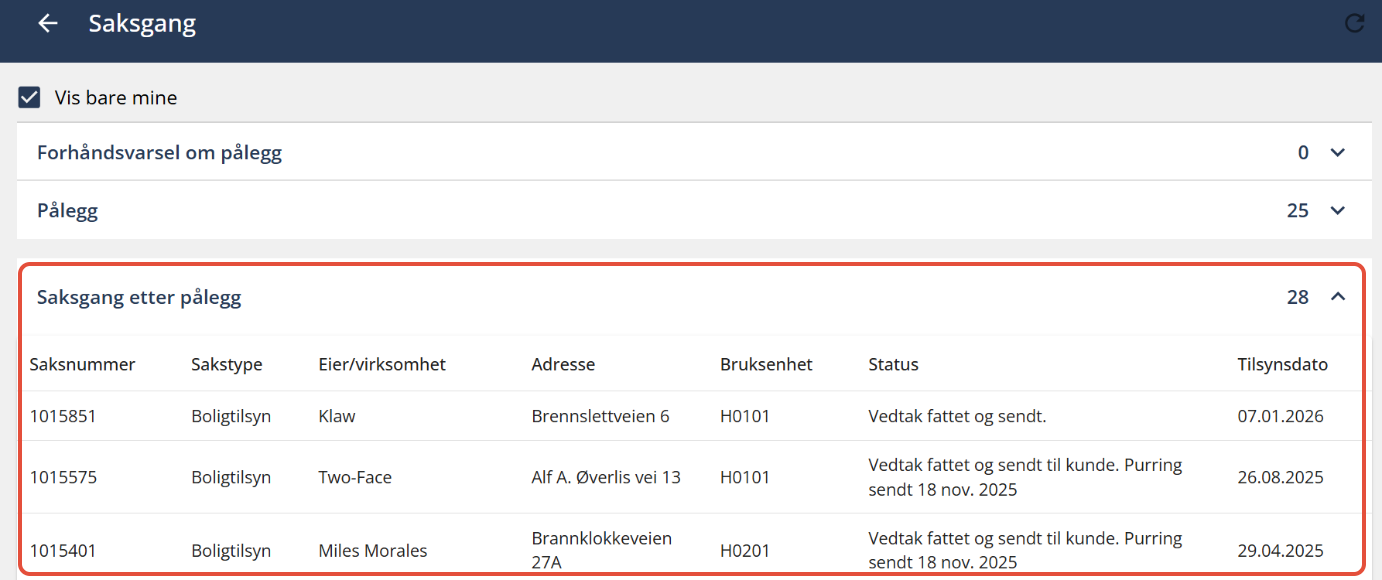The image size is (1382, 580).
Task: Click the Saksgang page title
Action: click(142, 24)
